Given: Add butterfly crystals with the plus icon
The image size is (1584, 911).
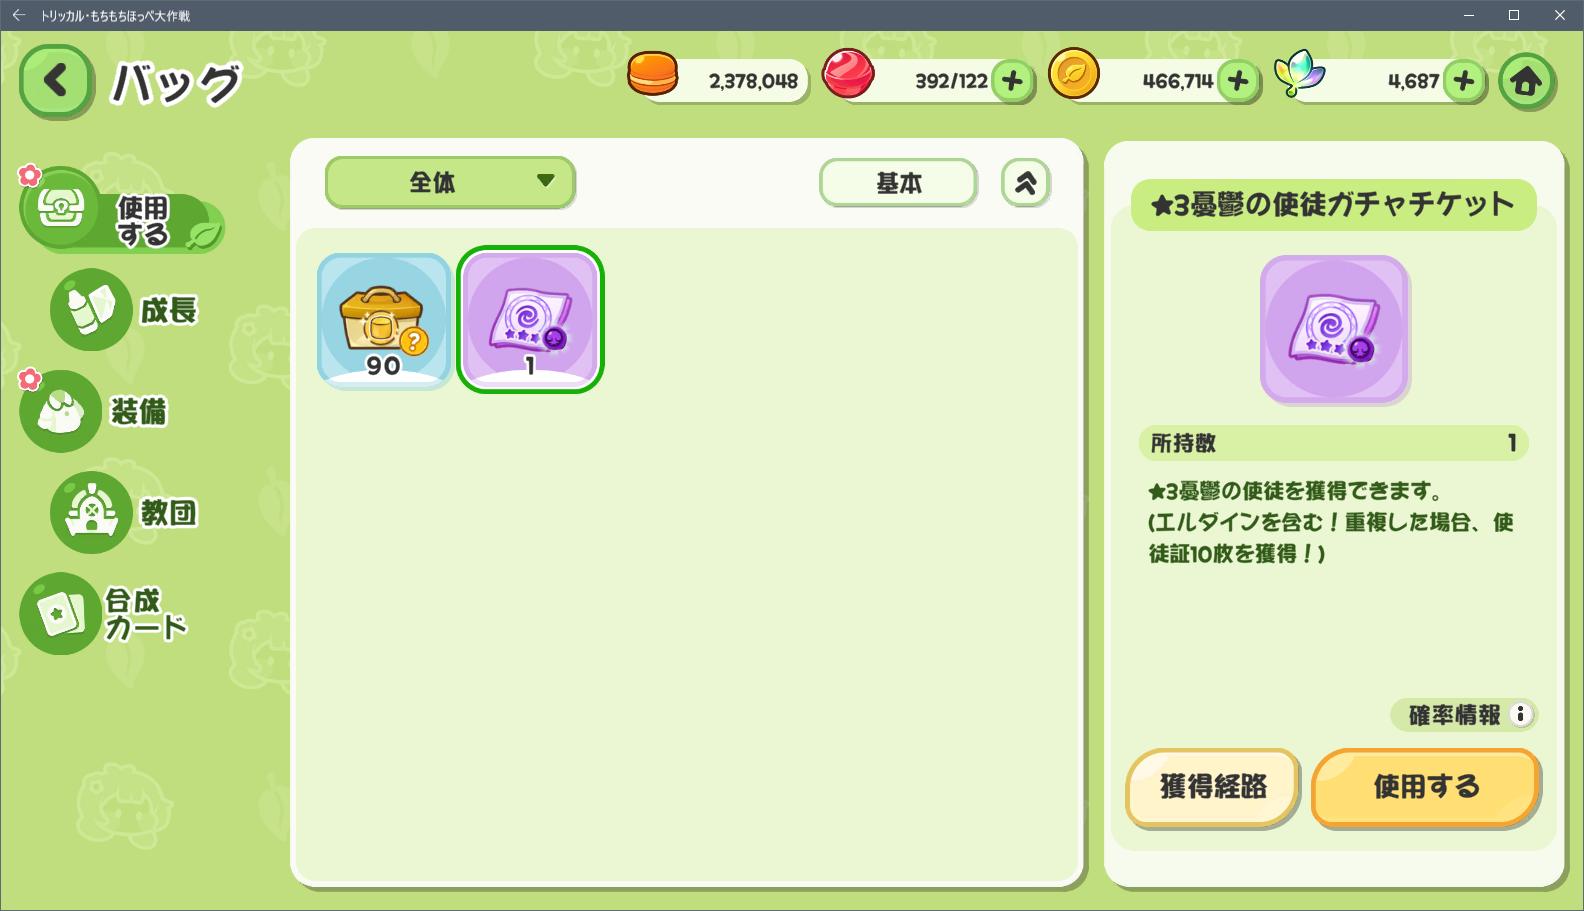Looking at the screenshot, I should [1464, 81].
